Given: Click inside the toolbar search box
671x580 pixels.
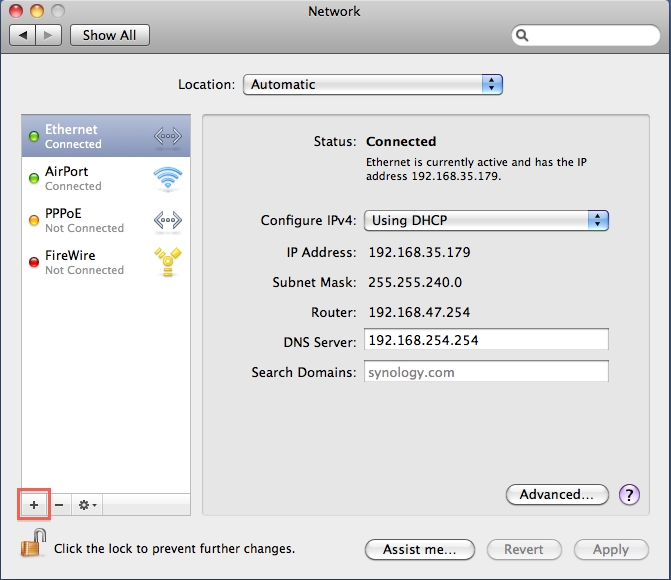Looking at the screenshot, I should 585,35.
